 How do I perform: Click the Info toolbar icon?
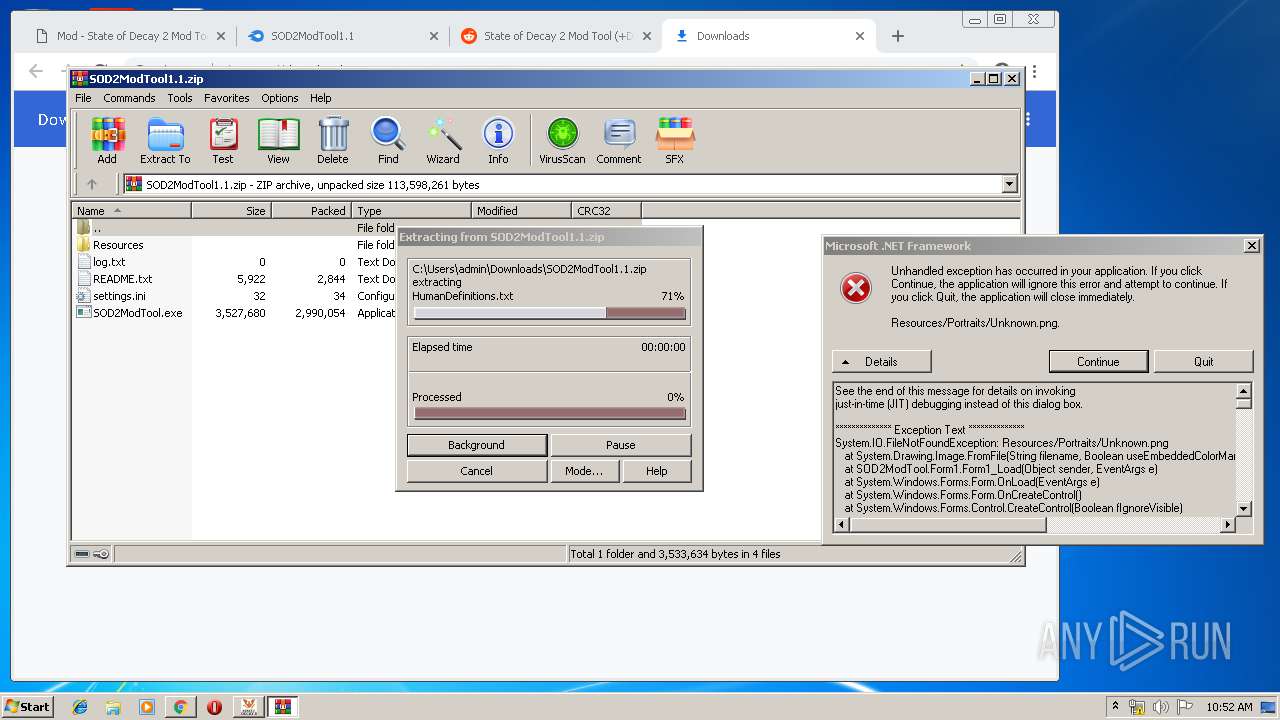coord(498,140)
